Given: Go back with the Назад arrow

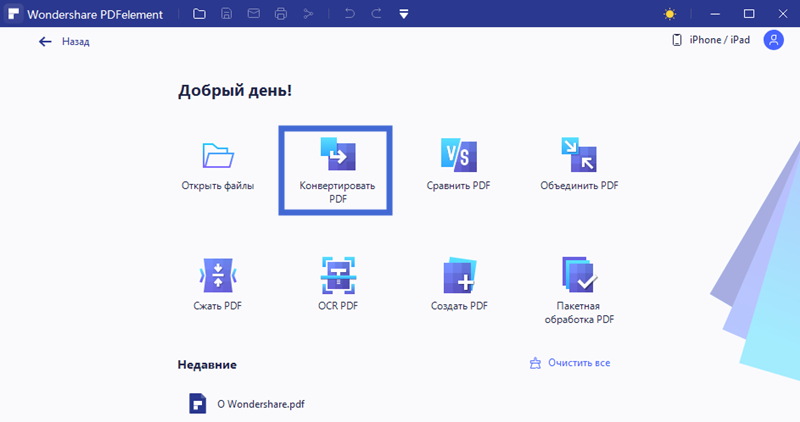Looking at the screenshot, I should point(45,42).
